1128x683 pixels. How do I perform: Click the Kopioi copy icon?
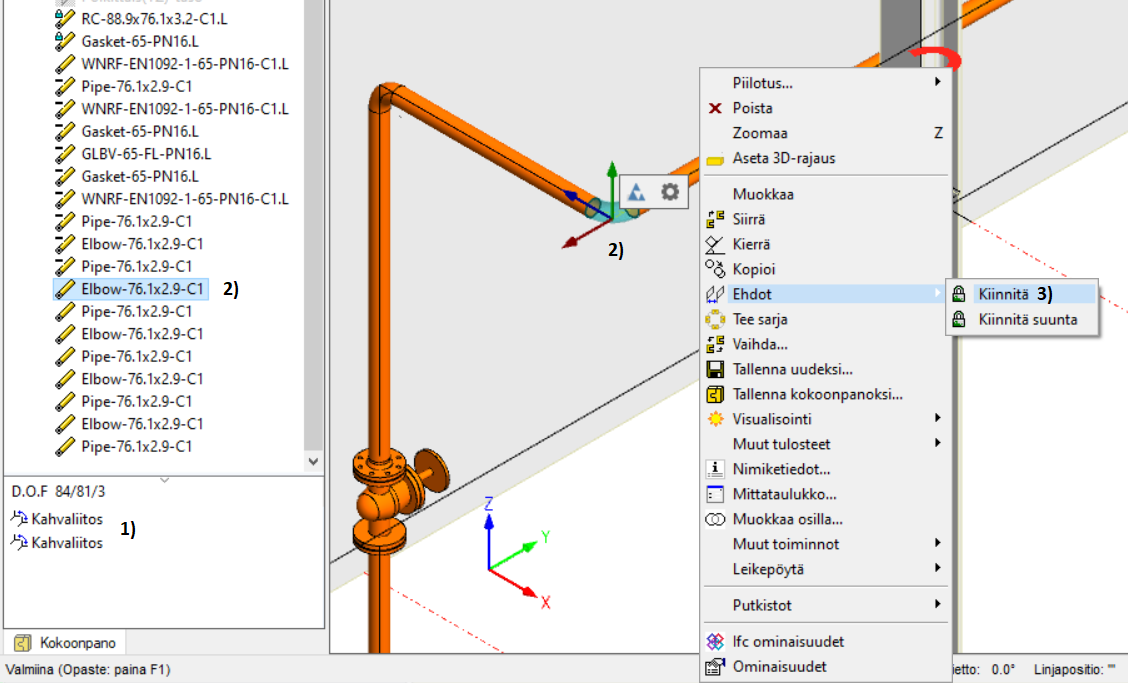(x=715, y=269)
